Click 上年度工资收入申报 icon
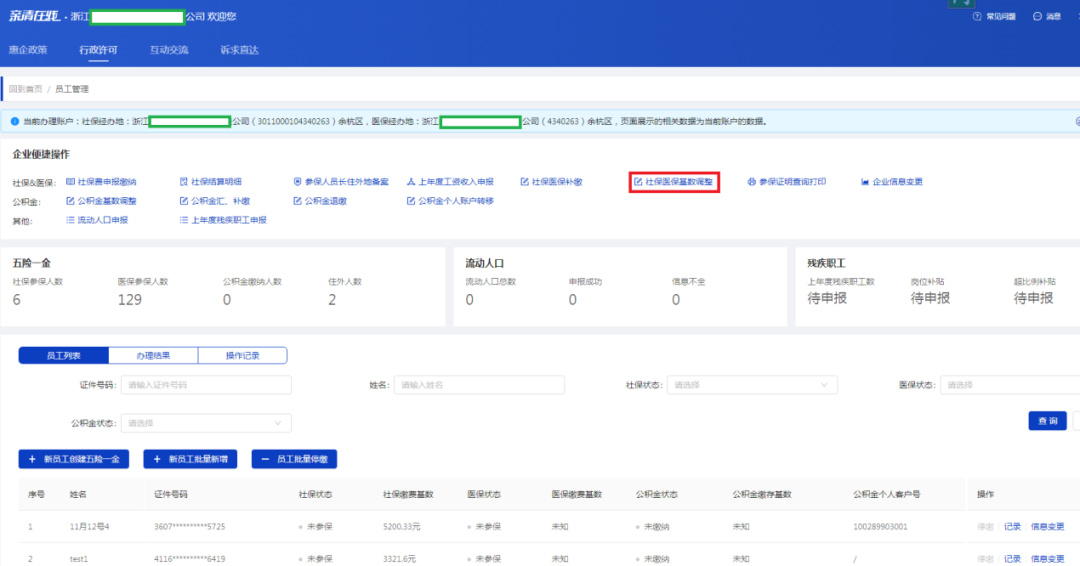 [410, 182]
